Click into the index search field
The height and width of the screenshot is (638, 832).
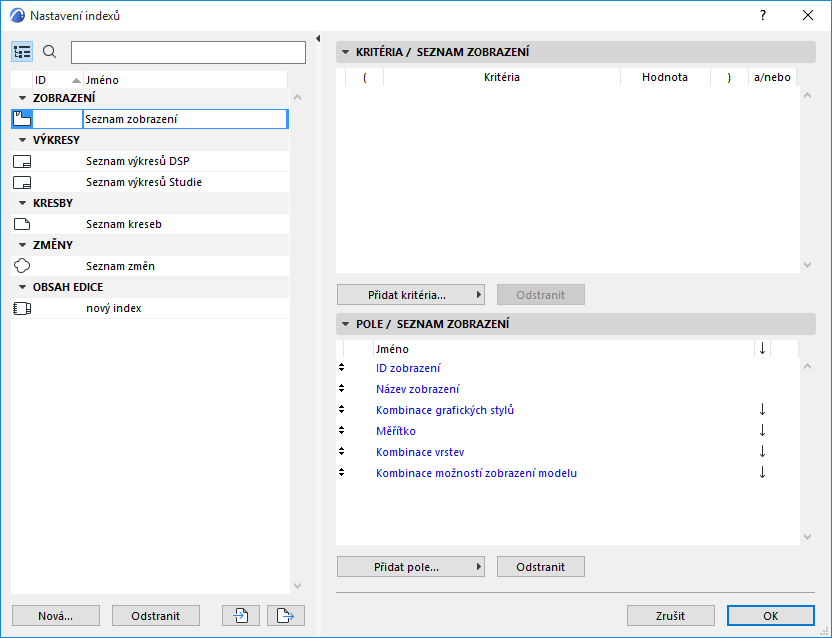[188, 52]
